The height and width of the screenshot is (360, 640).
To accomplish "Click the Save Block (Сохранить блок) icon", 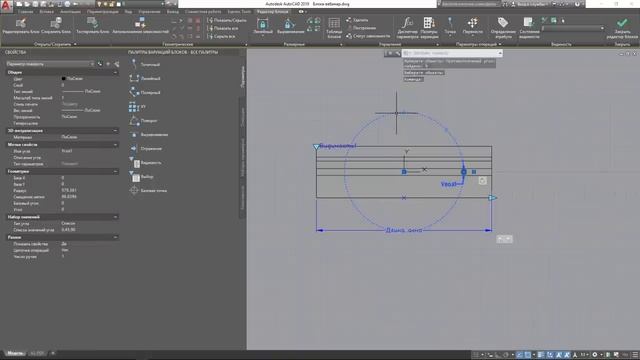I will coord(56,23).
